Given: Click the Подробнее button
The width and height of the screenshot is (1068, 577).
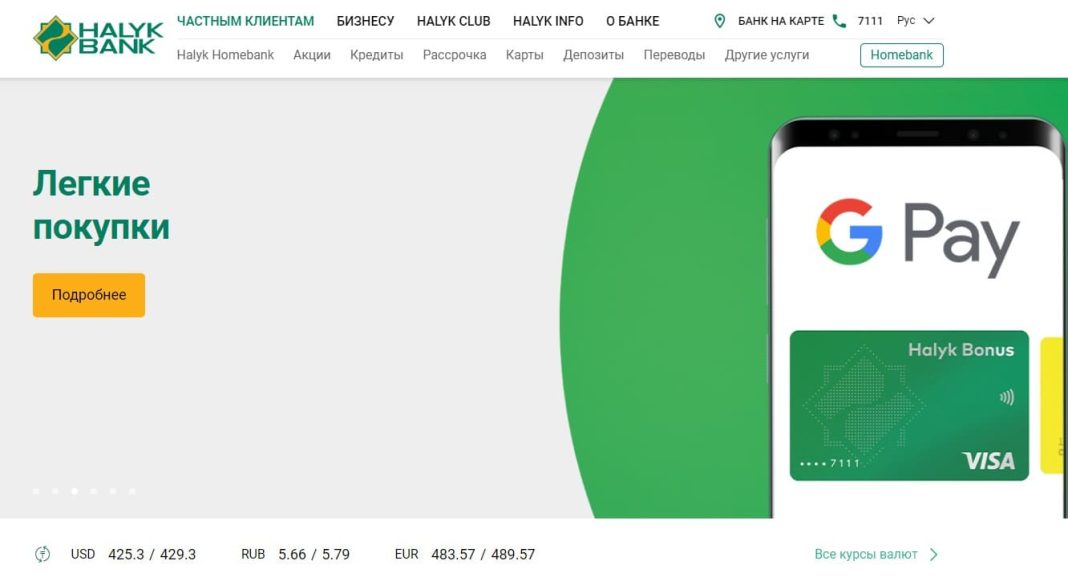Looking at the screenshot, I should [x=89, y=295].
